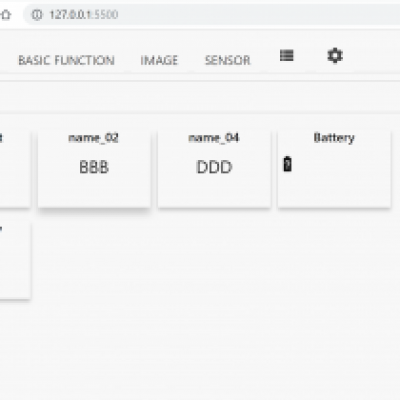The image size is (400, 400).
Task: Click the BBB value text
Action: 94,167
